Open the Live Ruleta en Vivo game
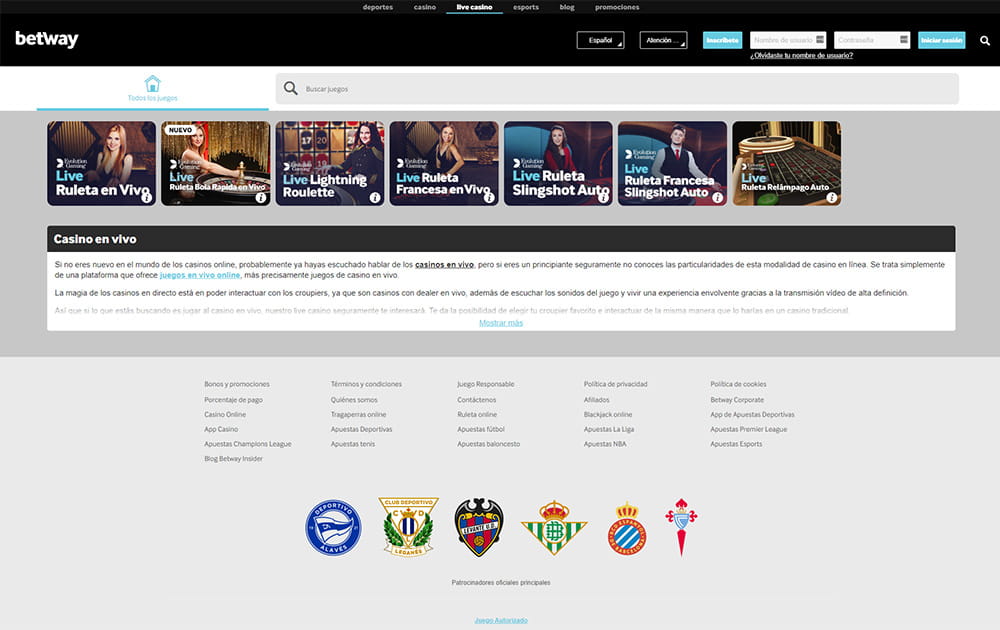Viewport: 1000px width, 630px height. (x=101, y=163)
